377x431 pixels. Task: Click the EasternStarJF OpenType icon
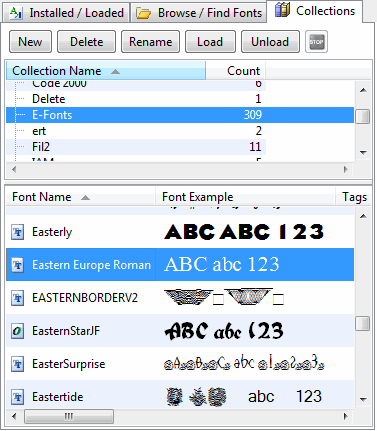pos(17,331)
